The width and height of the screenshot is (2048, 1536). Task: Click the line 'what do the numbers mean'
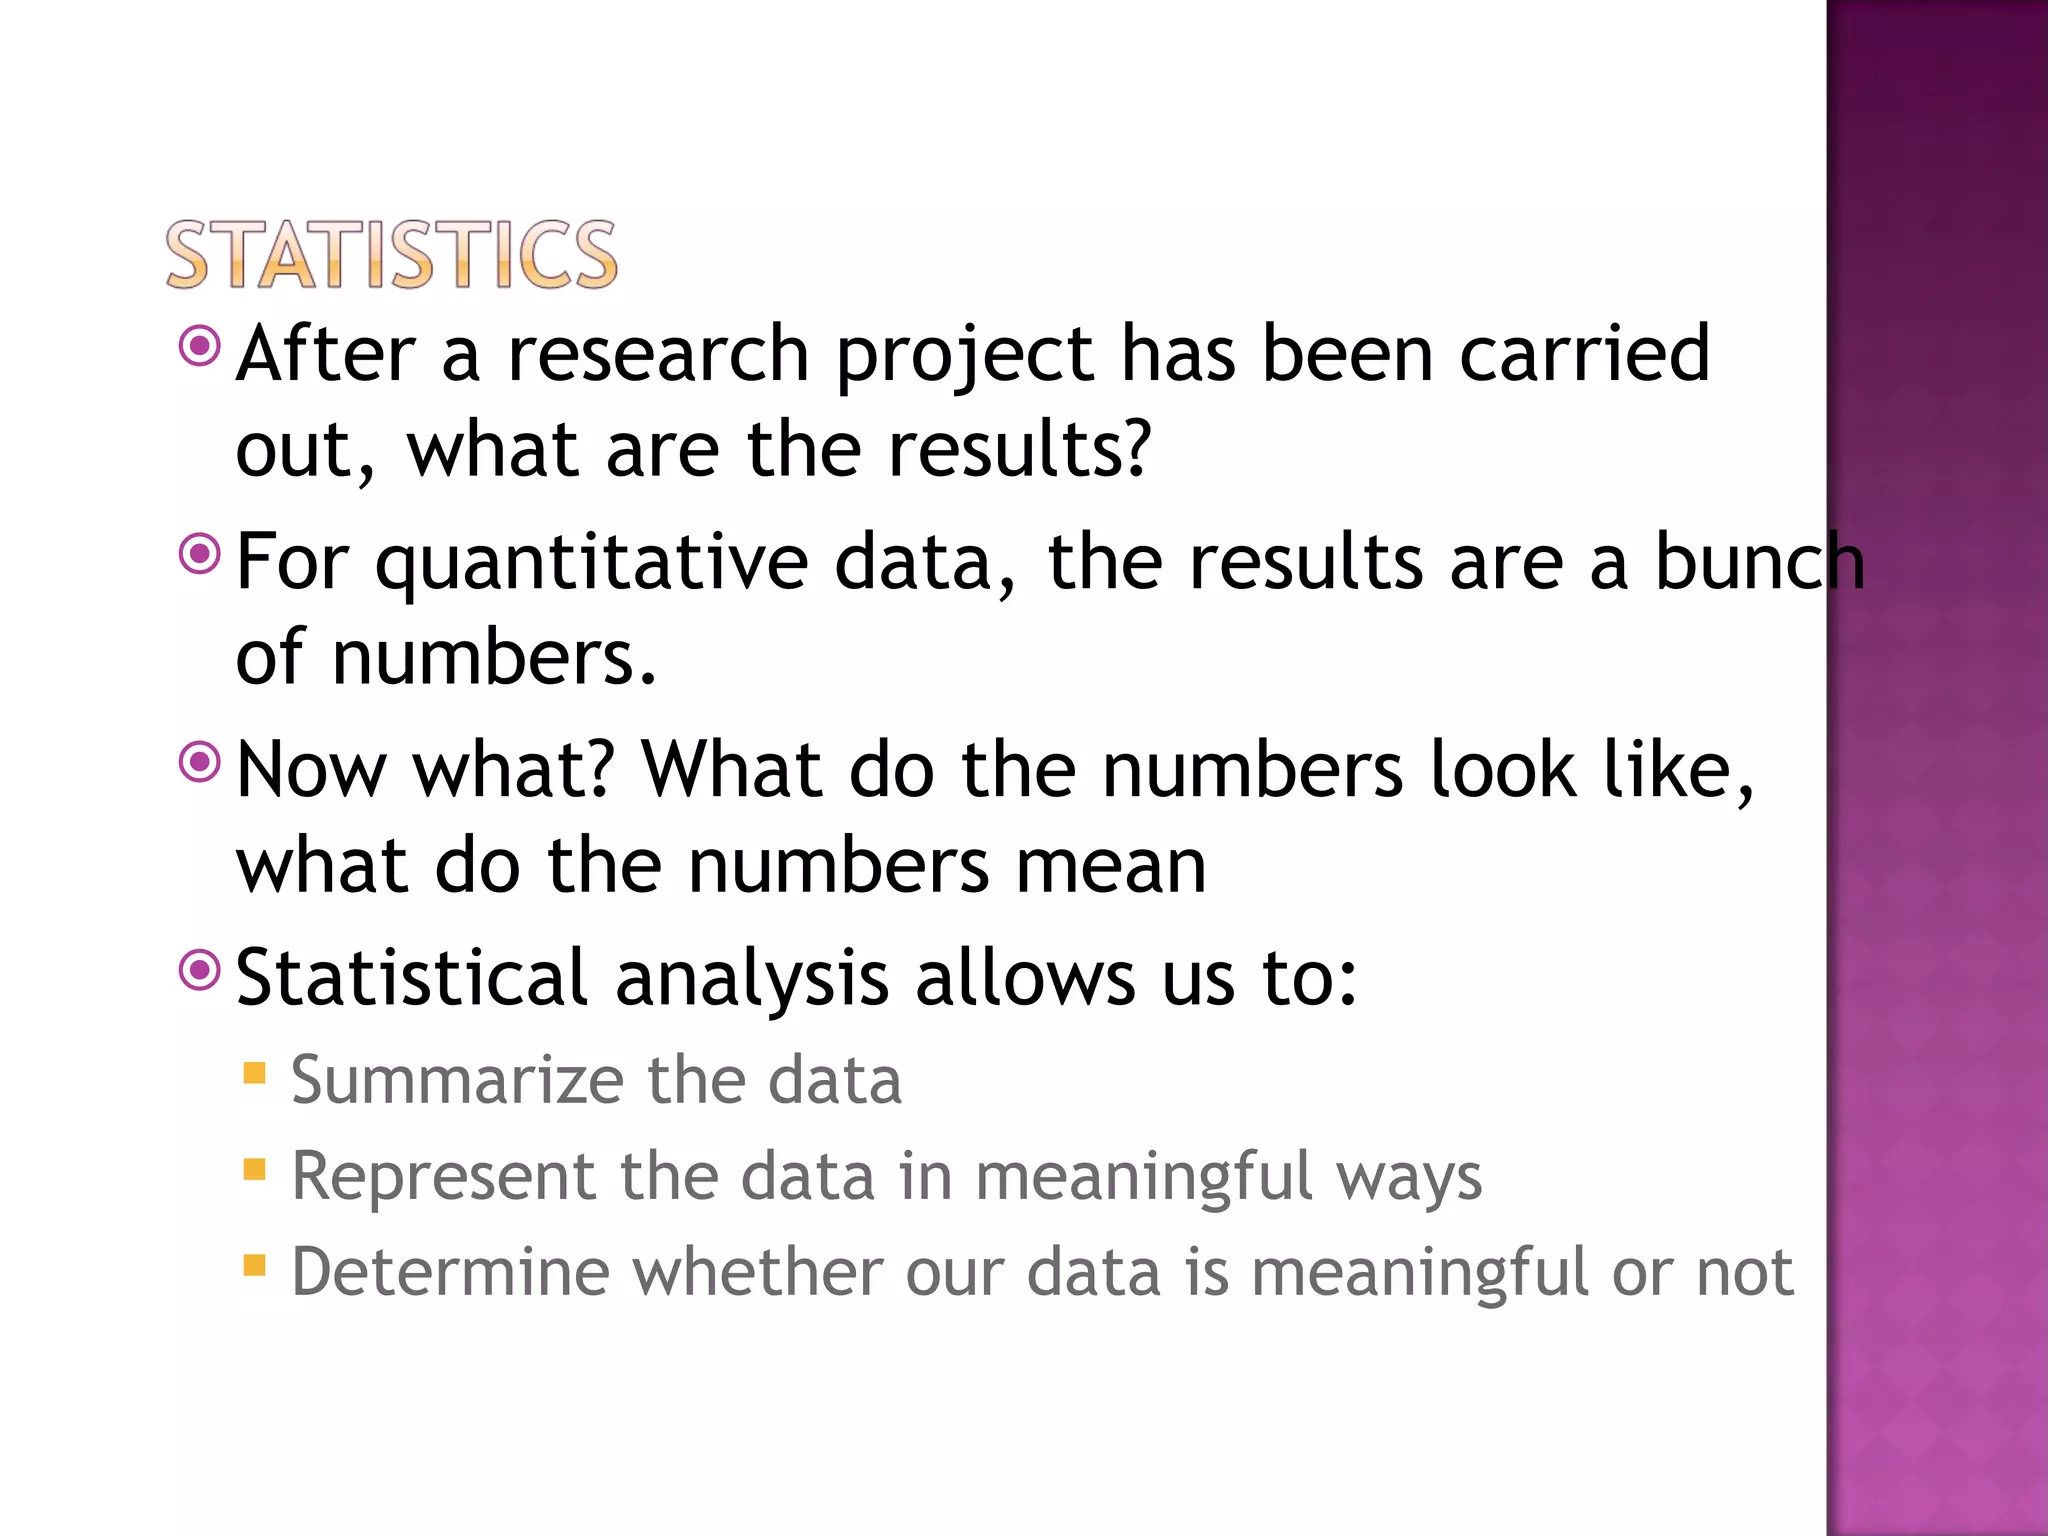pyautogui.click(x=721, y=867)
